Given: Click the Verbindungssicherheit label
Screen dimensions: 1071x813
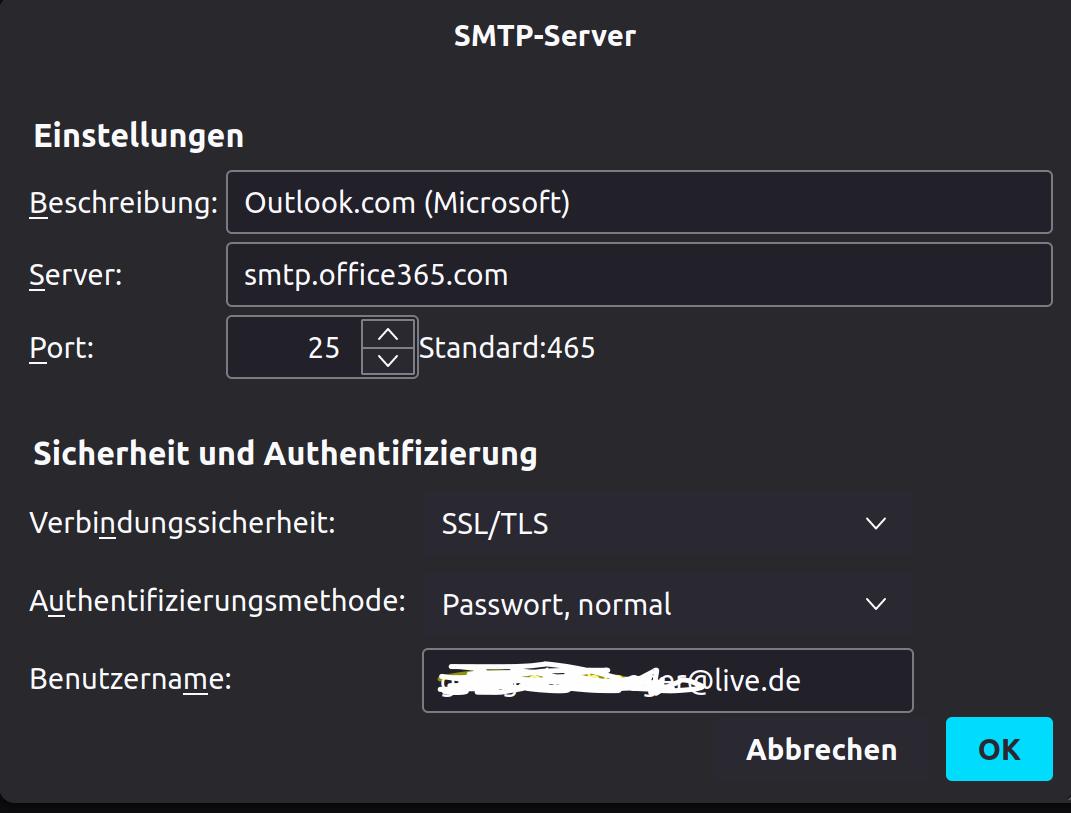Looking at the screenshot, I should [182, 522].
